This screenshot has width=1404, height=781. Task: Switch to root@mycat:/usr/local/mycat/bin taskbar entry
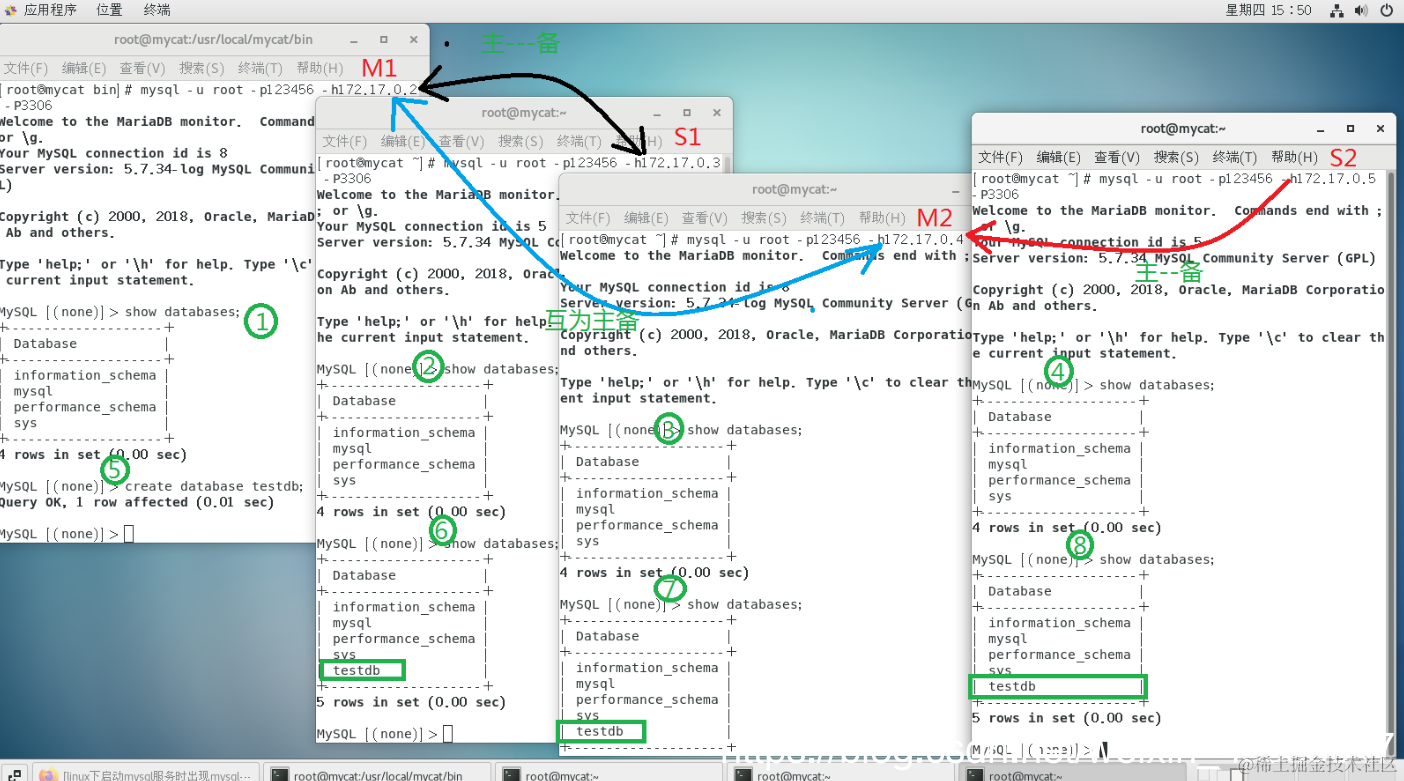pyautogui.click(x=378, y=774)
